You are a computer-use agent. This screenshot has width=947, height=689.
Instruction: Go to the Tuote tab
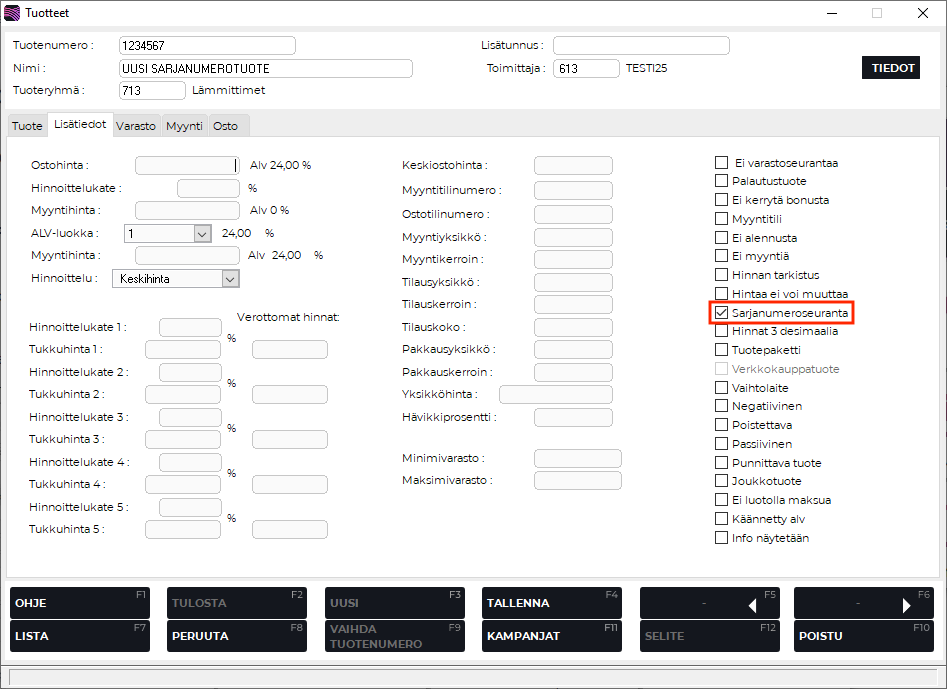(x=27, y=126)
